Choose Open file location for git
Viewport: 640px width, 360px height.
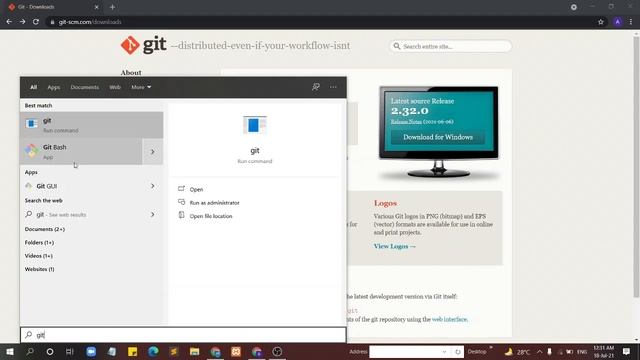pos(211,216)
